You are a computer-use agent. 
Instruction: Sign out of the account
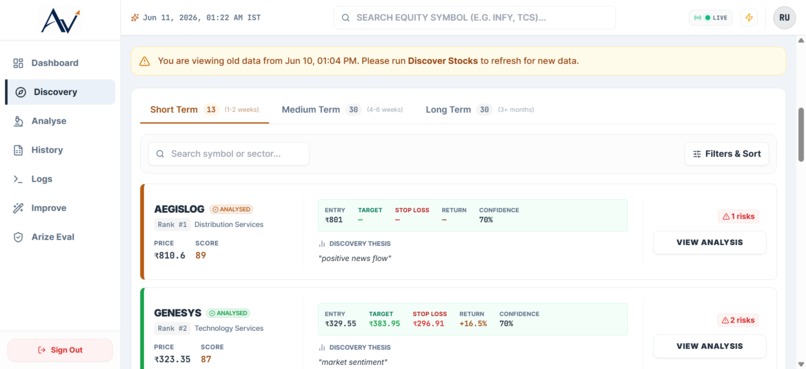(x=60, y=350)
